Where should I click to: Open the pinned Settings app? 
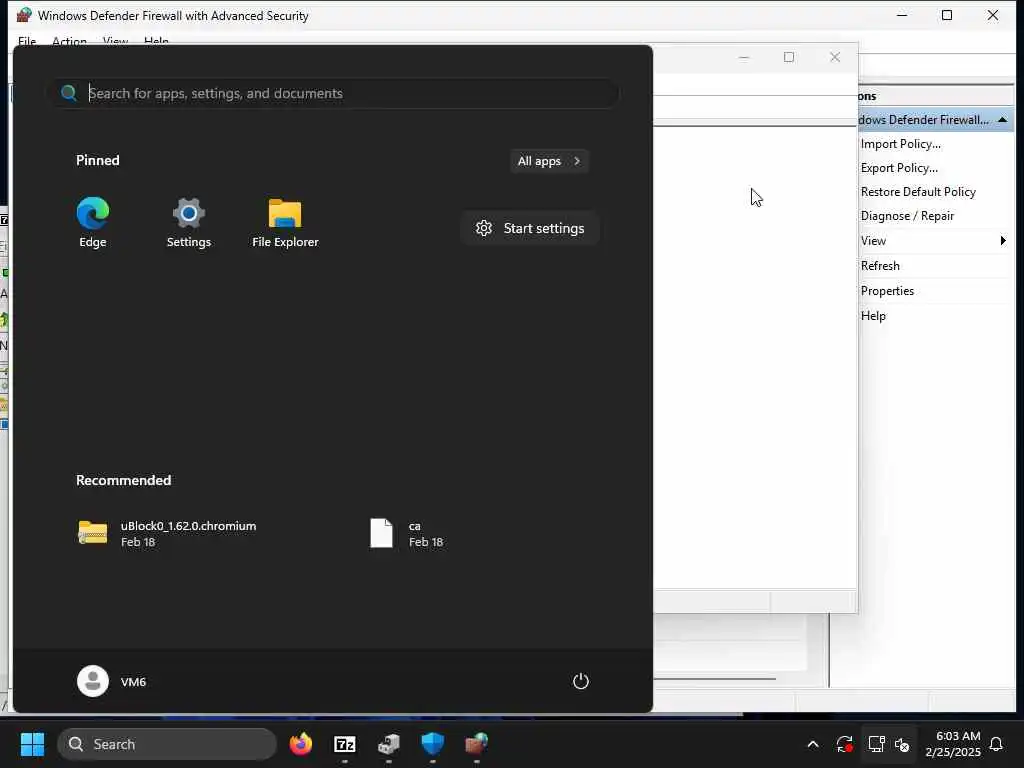(189, 223)
